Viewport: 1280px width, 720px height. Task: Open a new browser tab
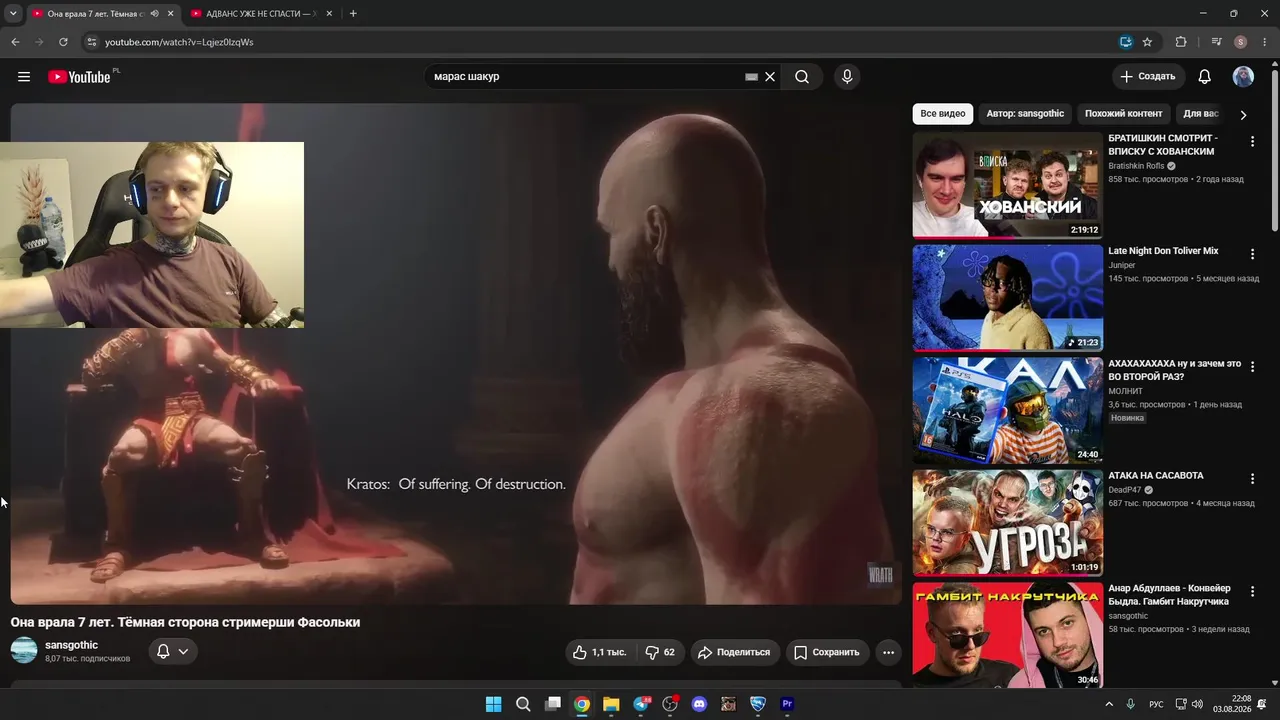(353, 14)
